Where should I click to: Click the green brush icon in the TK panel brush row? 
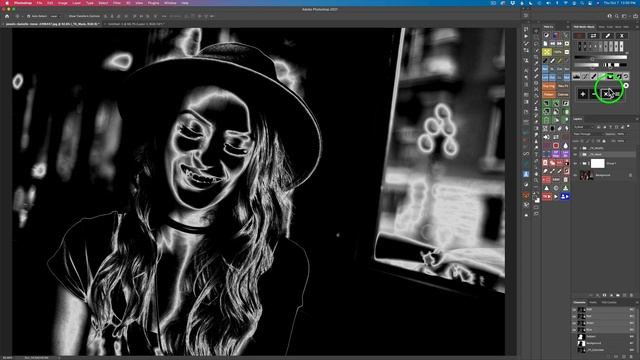coord(559,61)
